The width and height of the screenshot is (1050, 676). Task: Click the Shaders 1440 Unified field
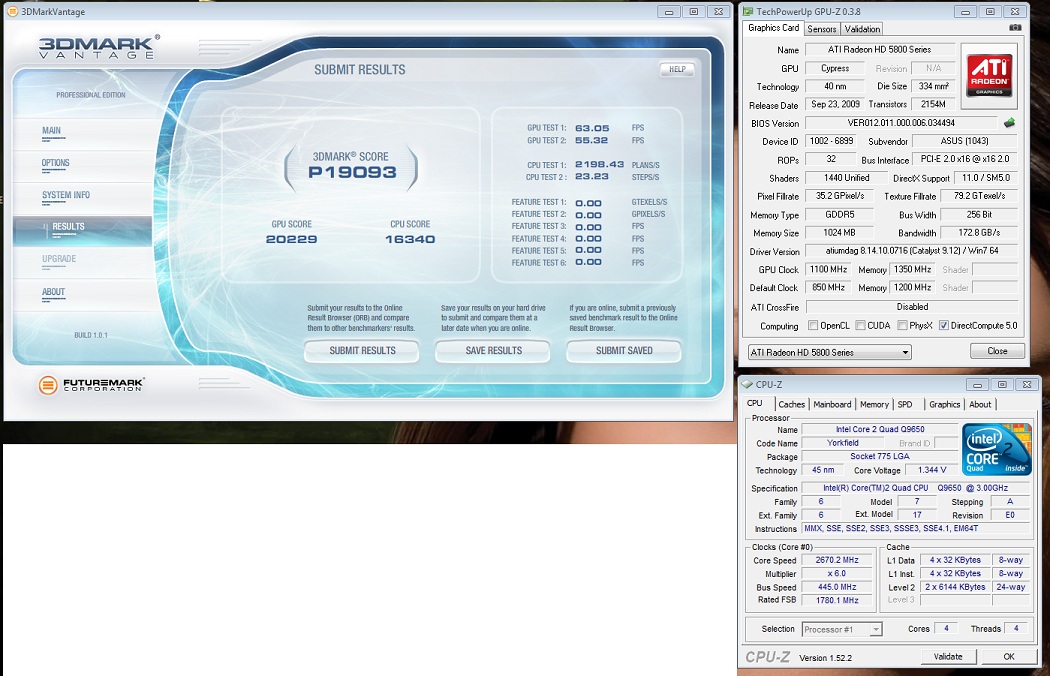point(846,178)
